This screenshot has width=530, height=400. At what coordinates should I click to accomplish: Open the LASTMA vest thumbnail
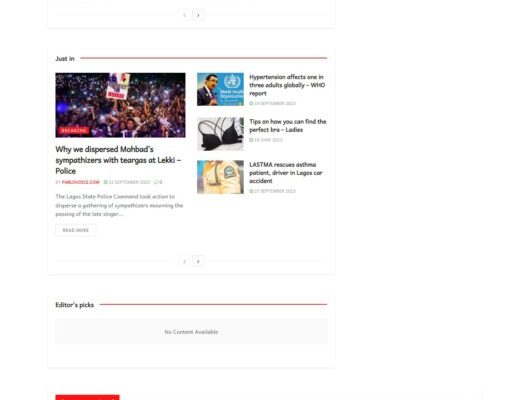(220, 177)
